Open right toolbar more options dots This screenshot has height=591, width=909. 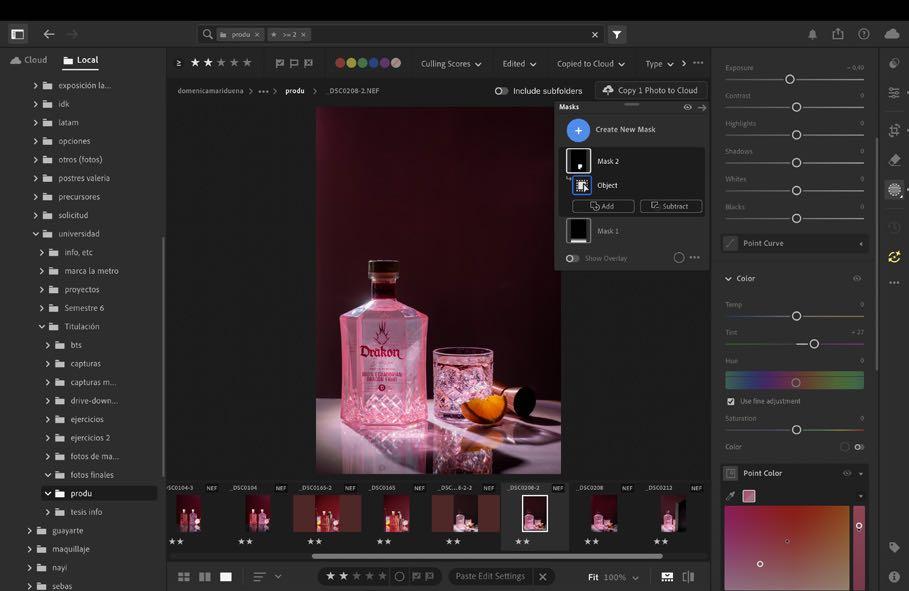click(895, 283)
